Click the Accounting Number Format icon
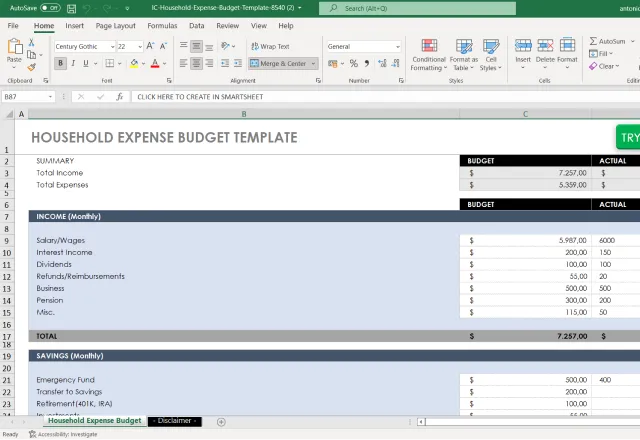640x440 pixels. click(333, 63)
